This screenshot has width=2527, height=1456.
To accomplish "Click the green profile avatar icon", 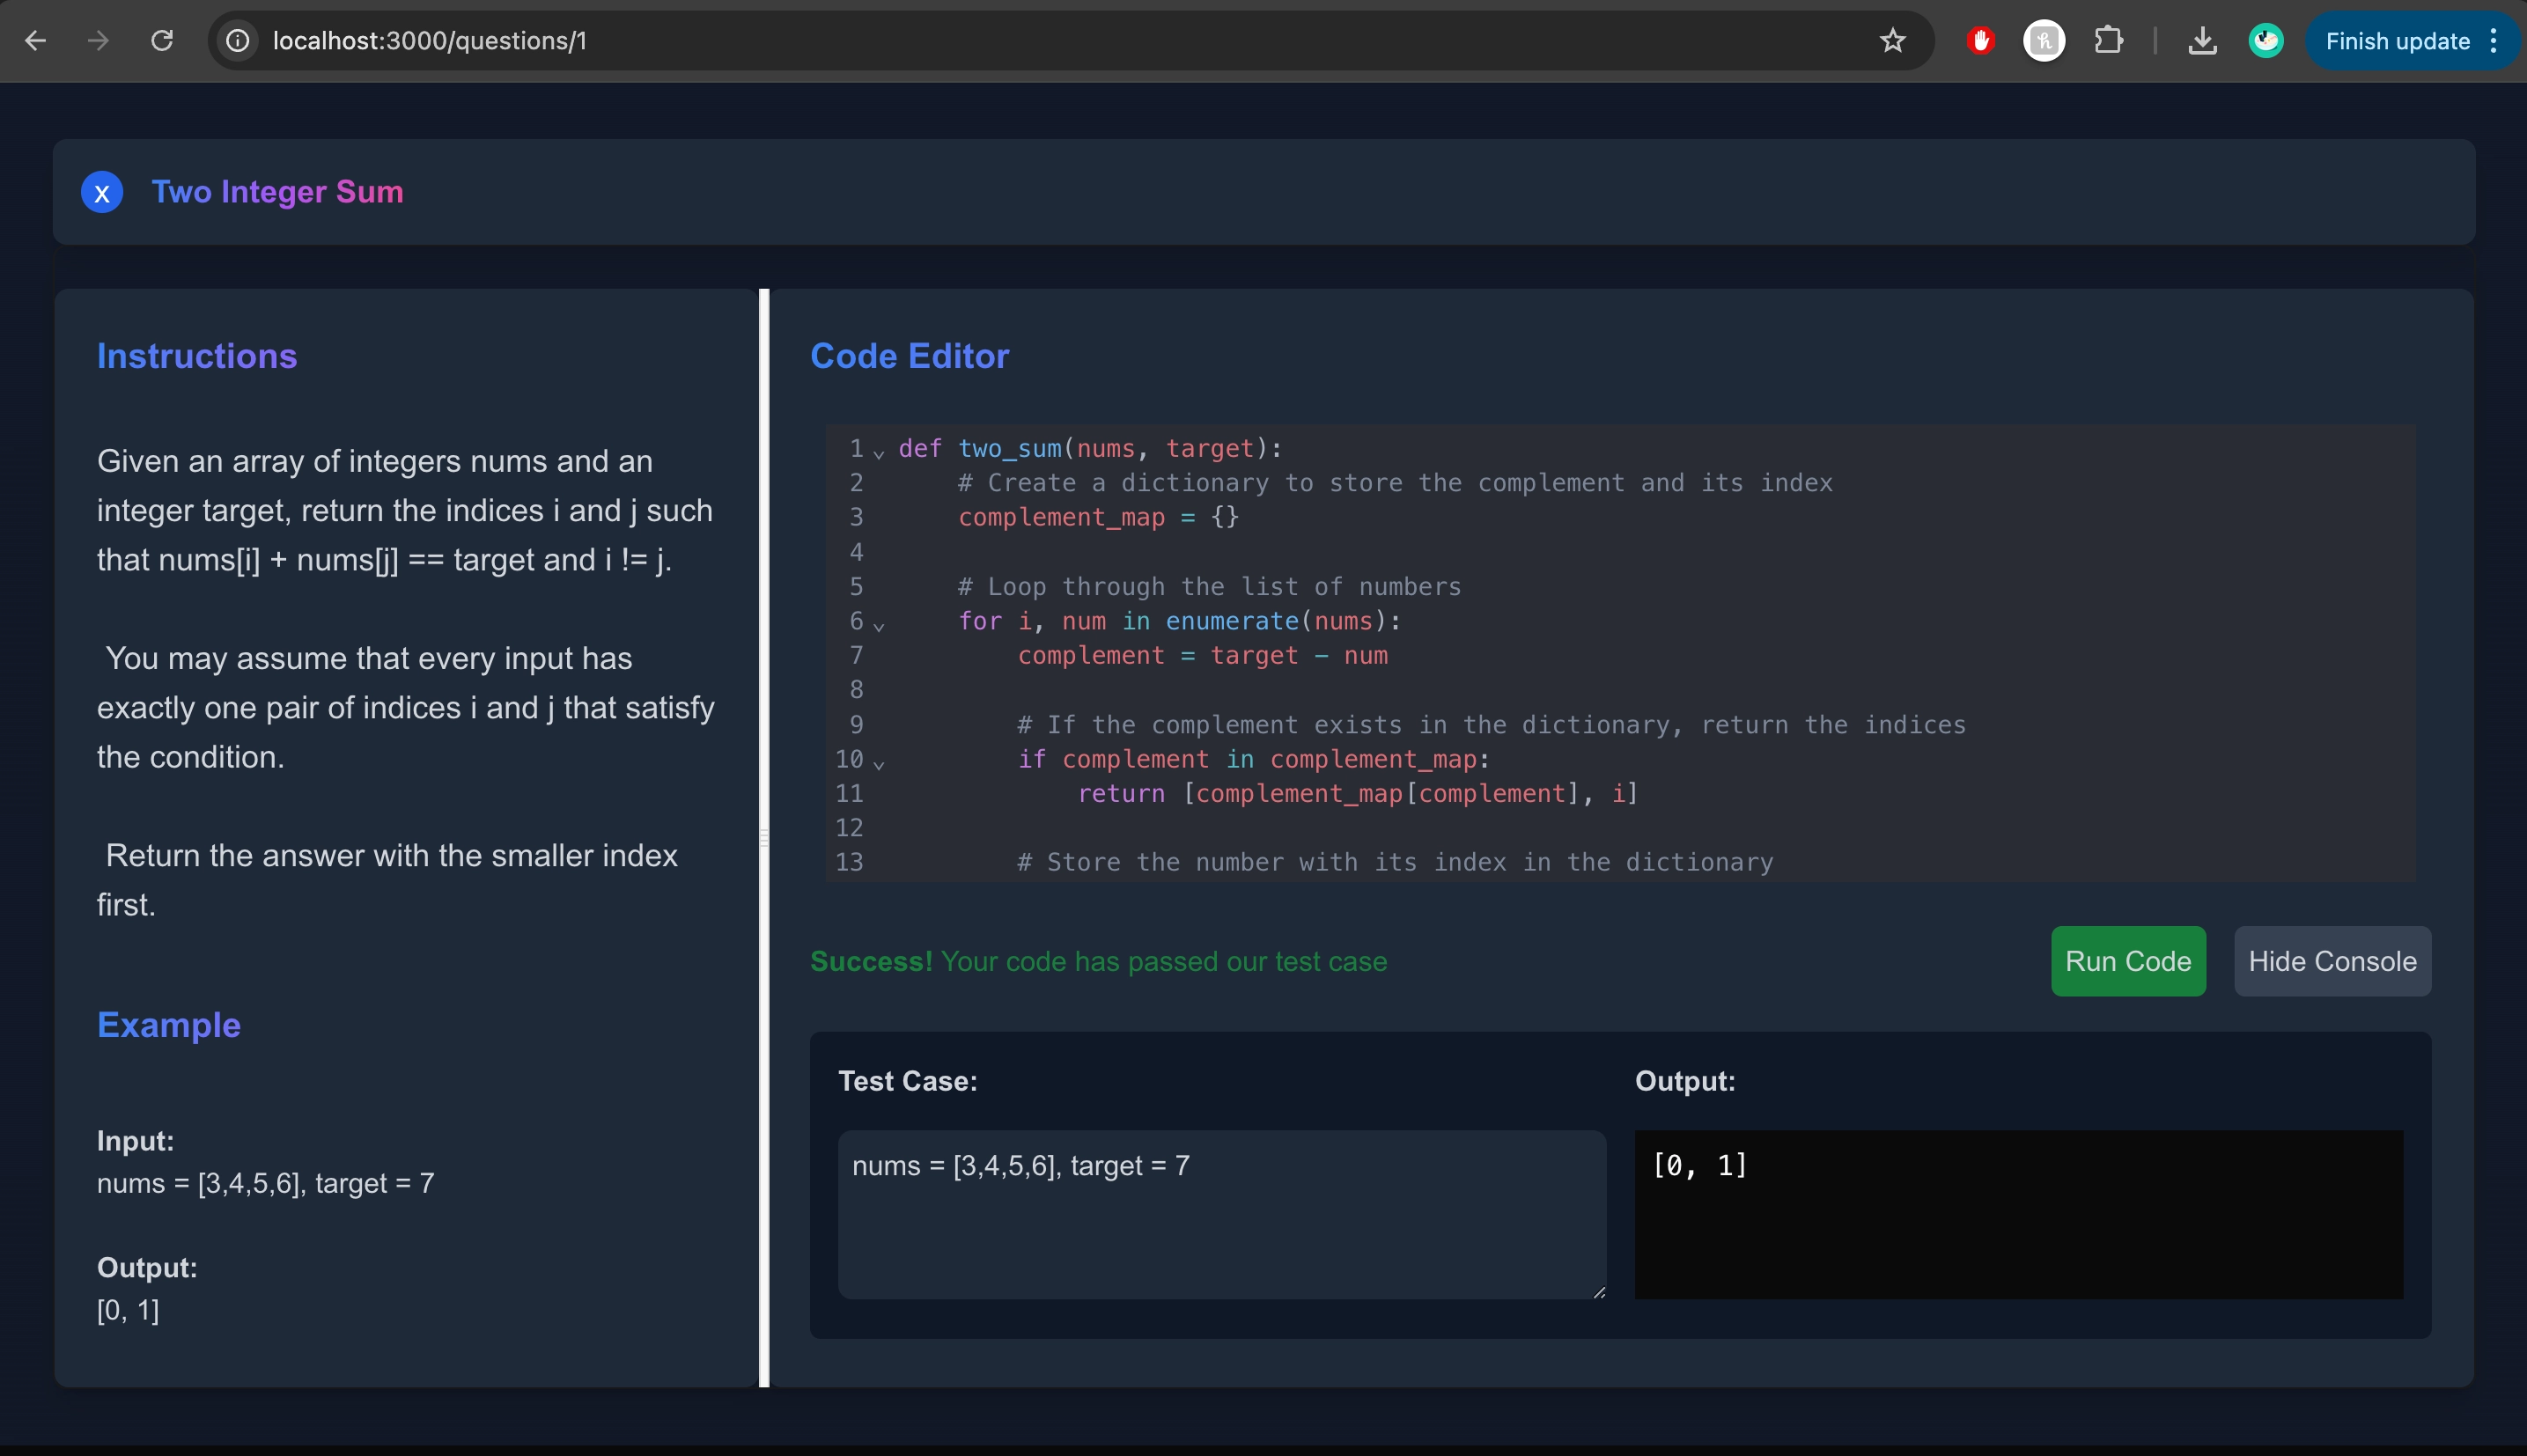I will point(2265,41).
